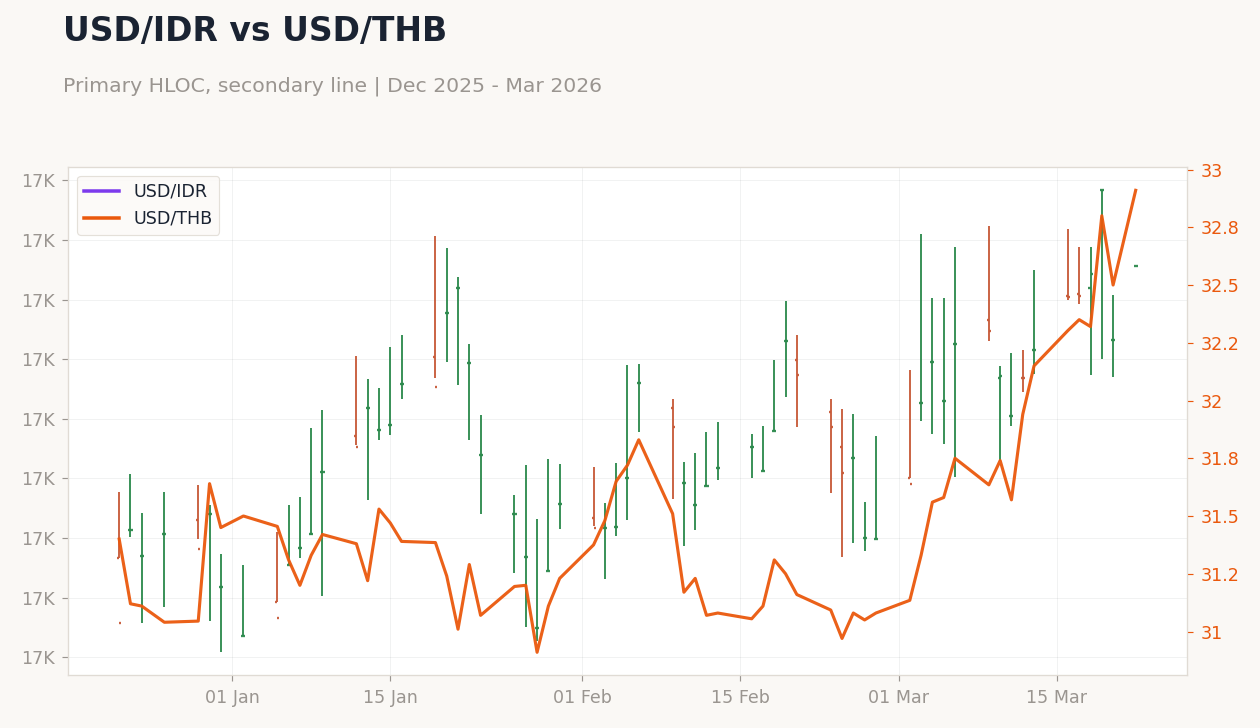Click the 15 Jan x-axis label
The height and width of the screenshot is (728, 1260).
390,698
